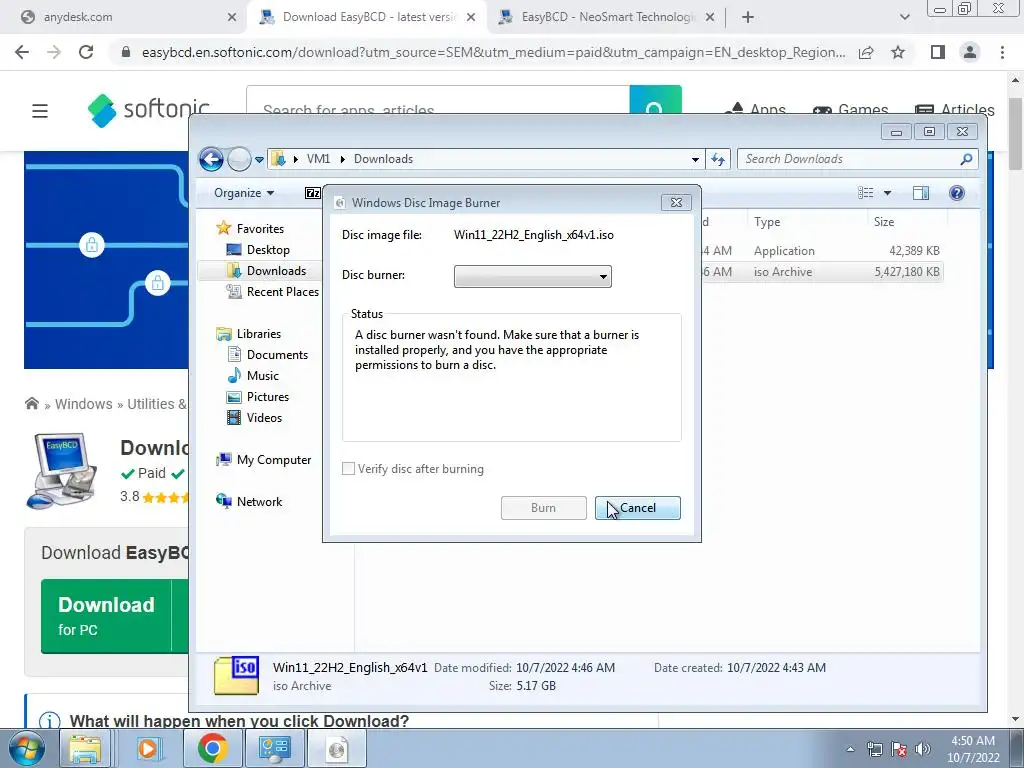Image resolution: width=1024 pixels, height=768 pixels.
Task: Open Chrome profile icon
Action: 970,52
